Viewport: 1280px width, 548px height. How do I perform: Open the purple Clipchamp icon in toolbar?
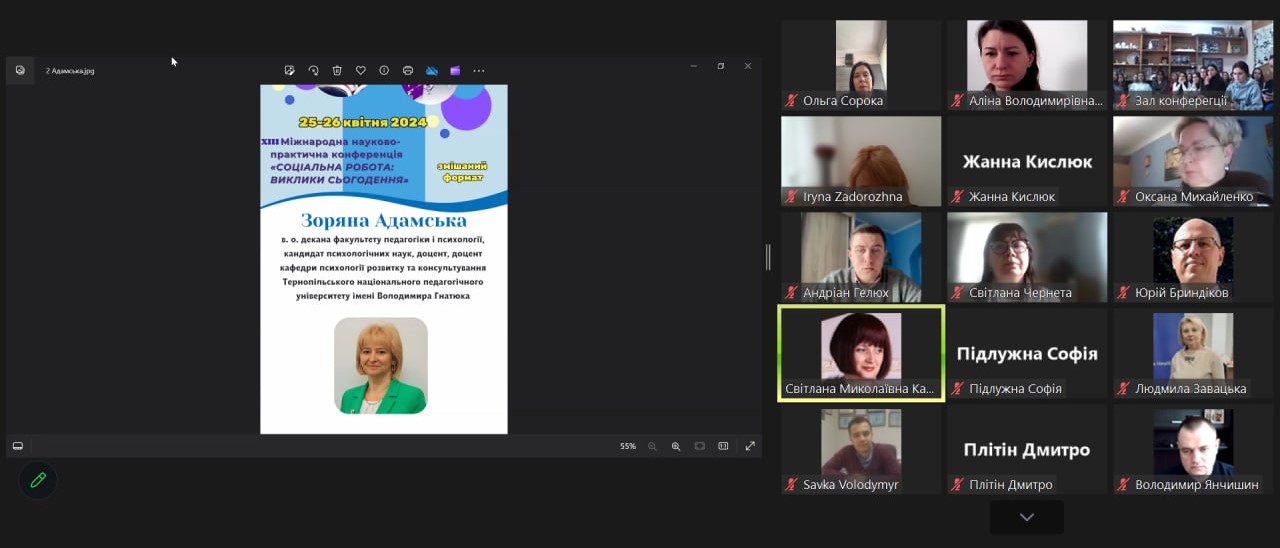click(x=455, y=71)
